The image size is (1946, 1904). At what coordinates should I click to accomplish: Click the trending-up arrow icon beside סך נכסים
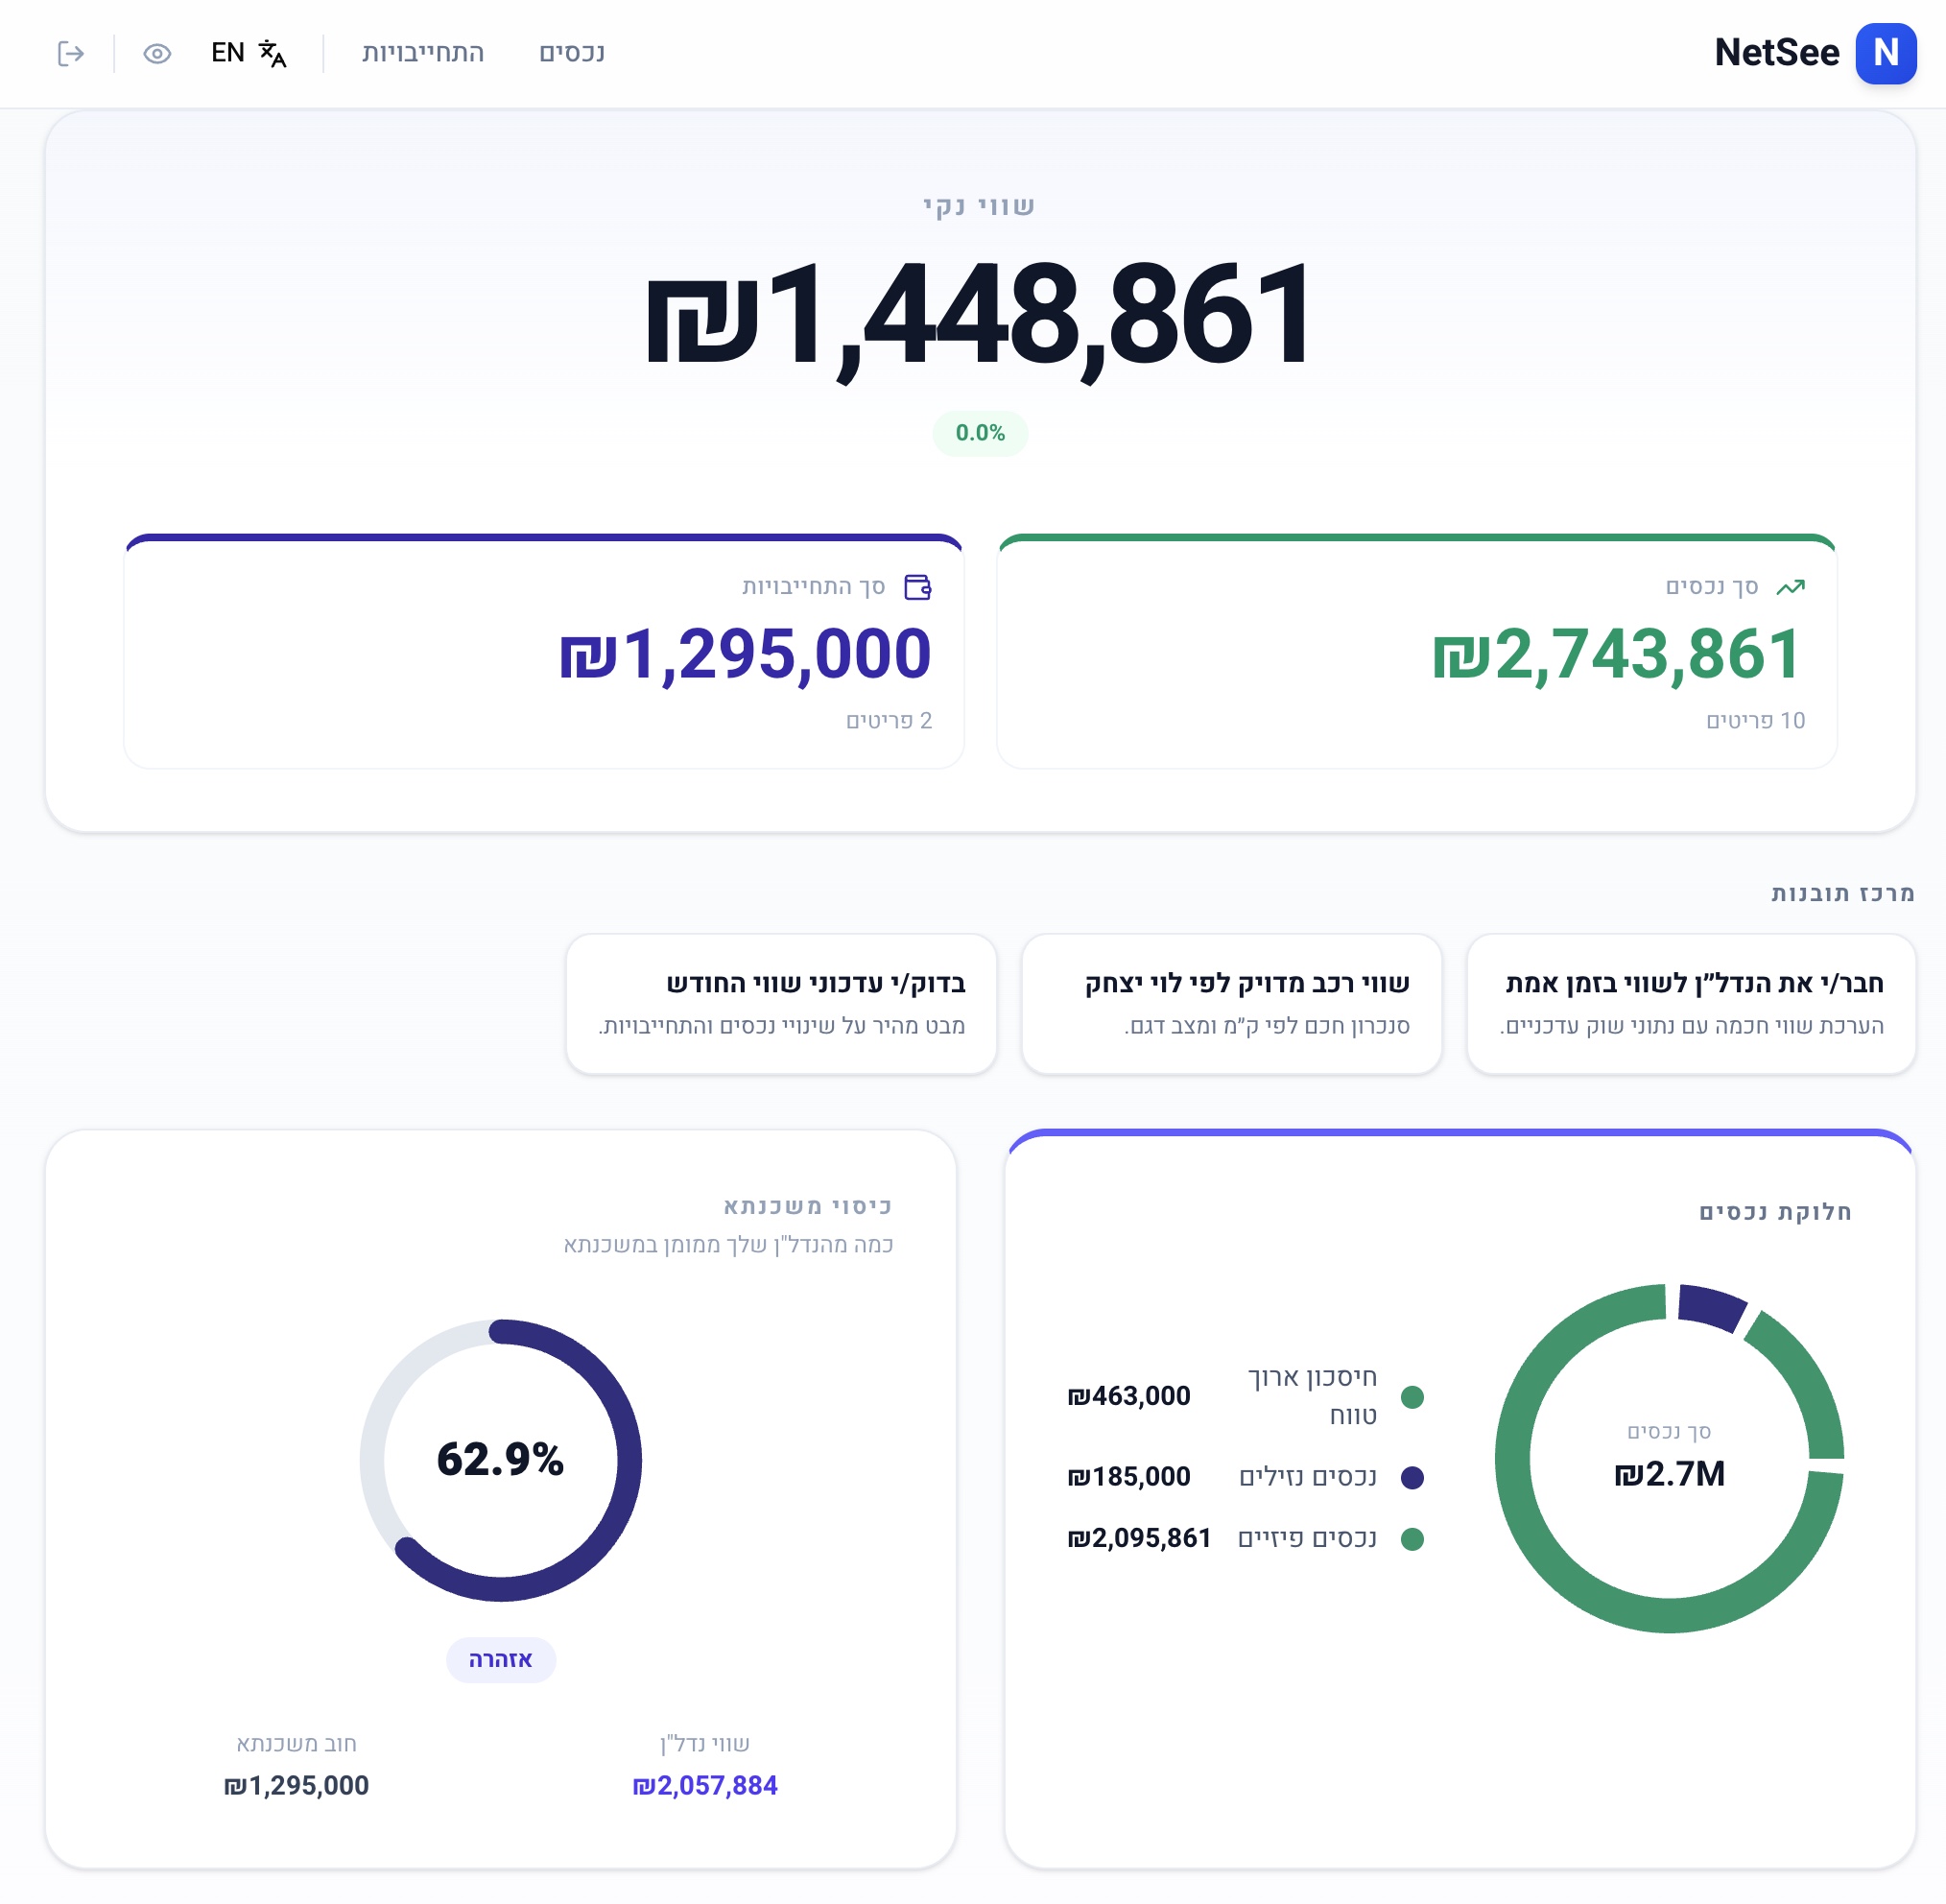1790,587
